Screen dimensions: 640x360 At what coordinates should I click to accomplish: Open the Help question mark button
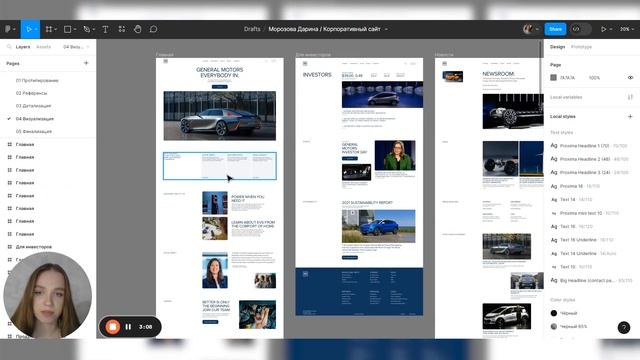[624, 327]
